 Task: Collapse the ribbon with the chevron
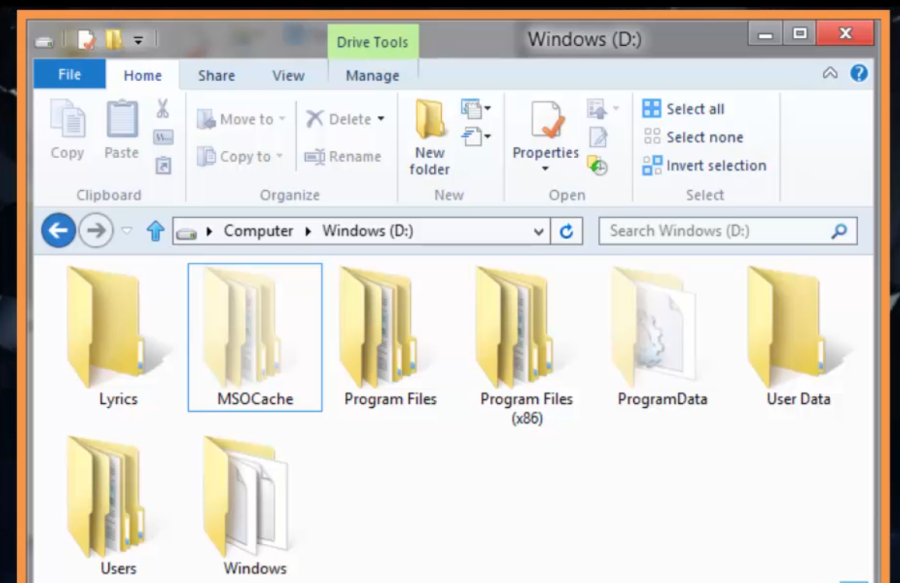pyautogui.click(x=830, y=73)
